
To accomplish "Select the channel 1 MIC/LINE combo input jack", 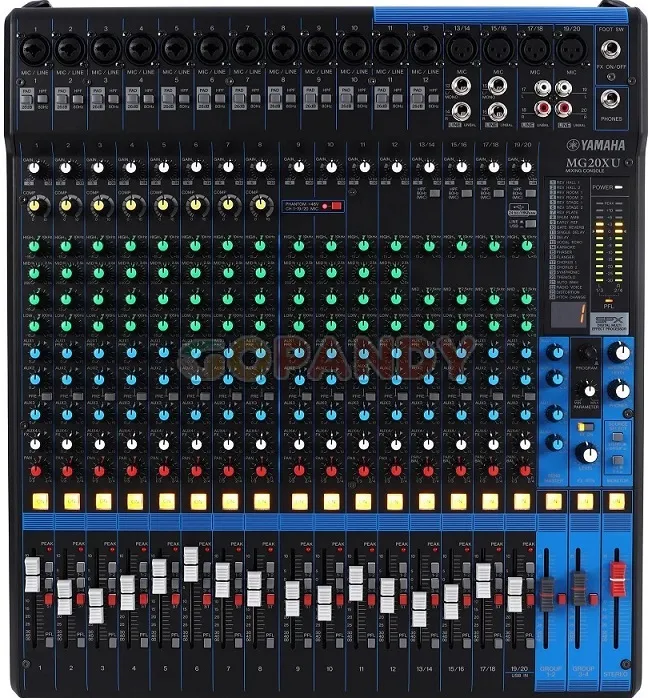I will coord(35,49).
